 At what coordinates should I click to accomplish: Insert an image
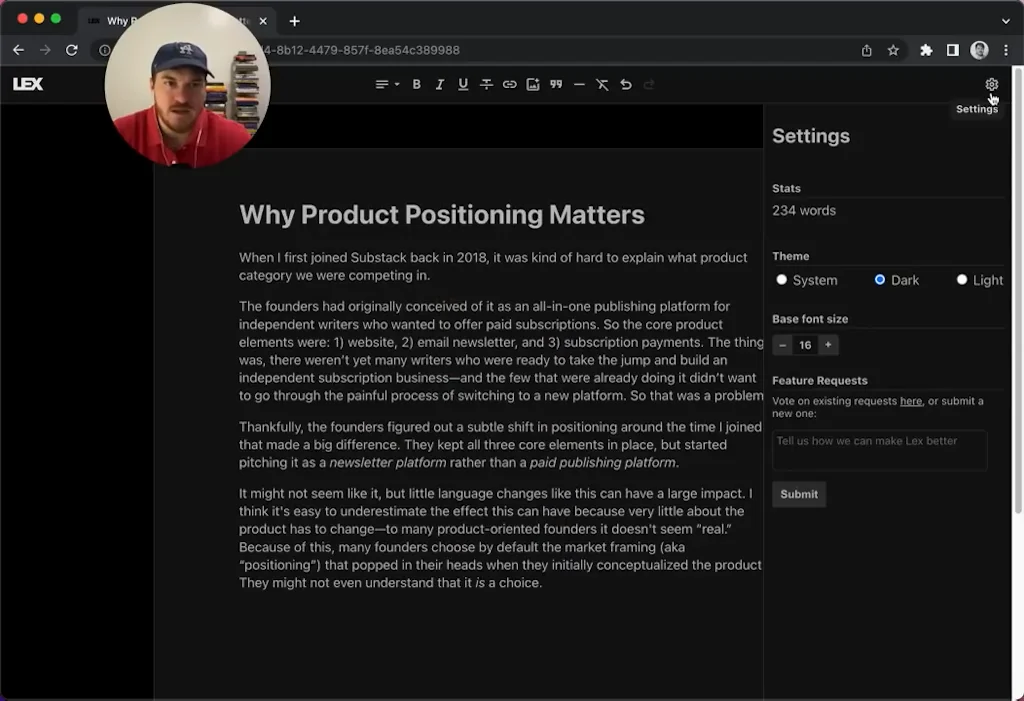click(x=533, y=84)
